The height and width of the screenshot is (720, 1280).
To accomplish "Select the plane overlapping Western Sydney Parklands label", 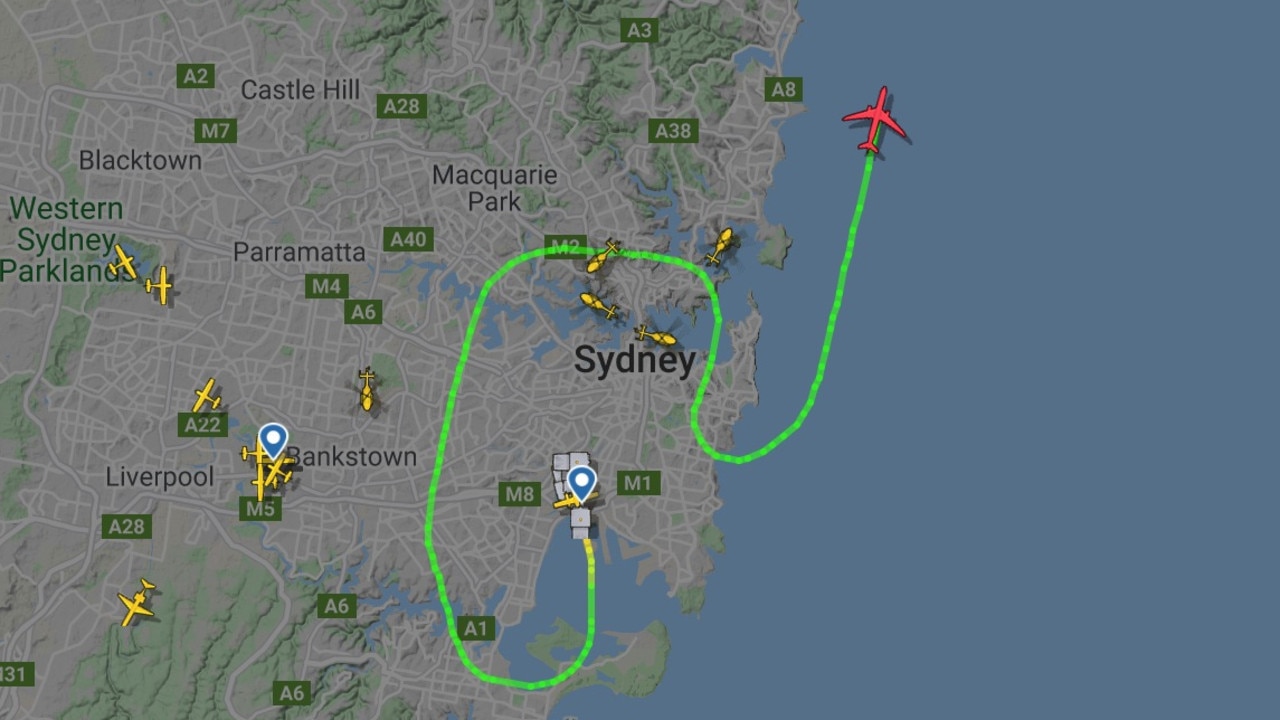I will coord(124,262).
